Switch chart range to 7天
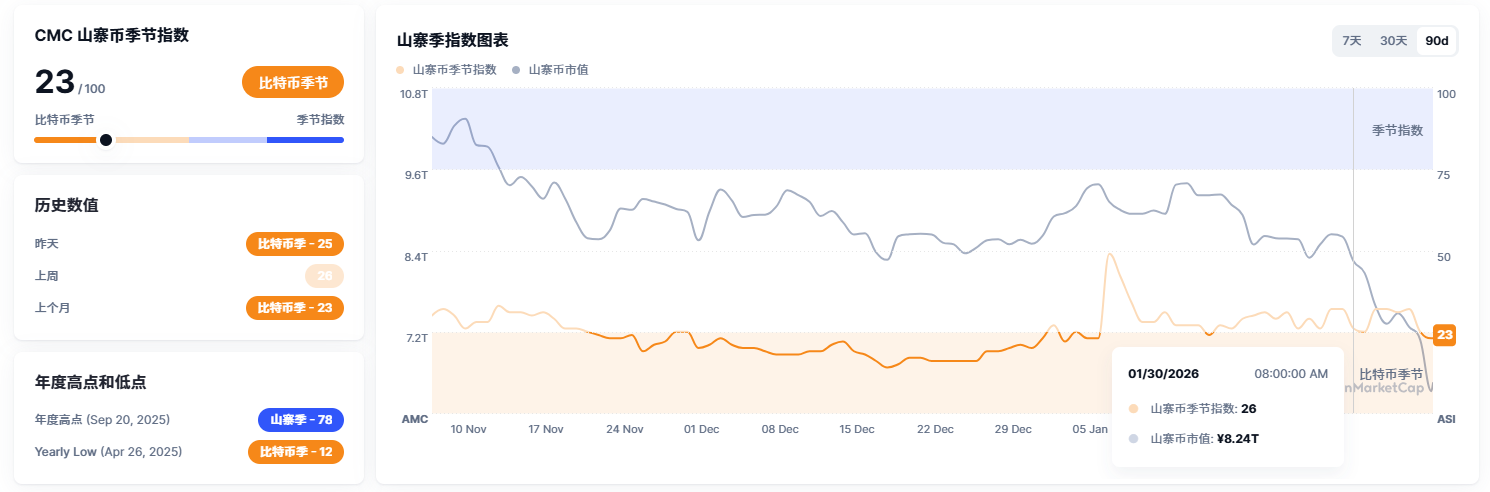The image size is (1490, 492). click(1352, 41)
